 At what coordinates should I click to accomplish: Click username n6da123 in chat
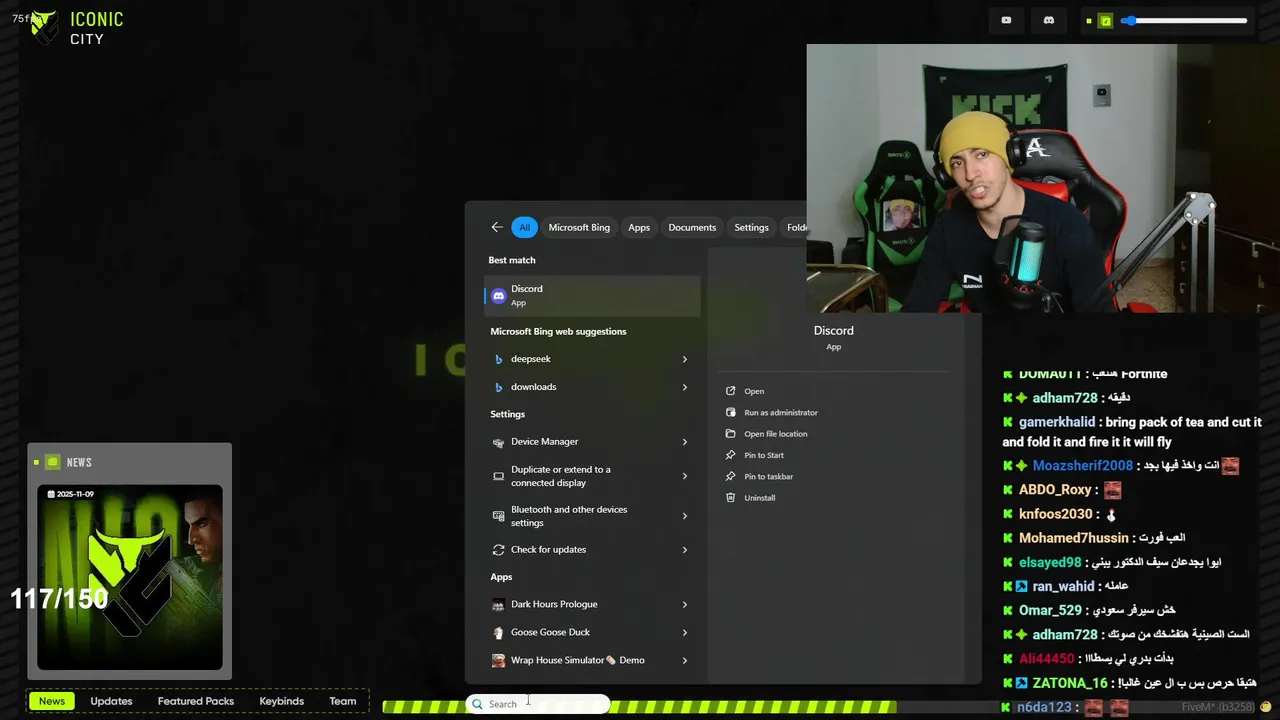[1045, 707]
